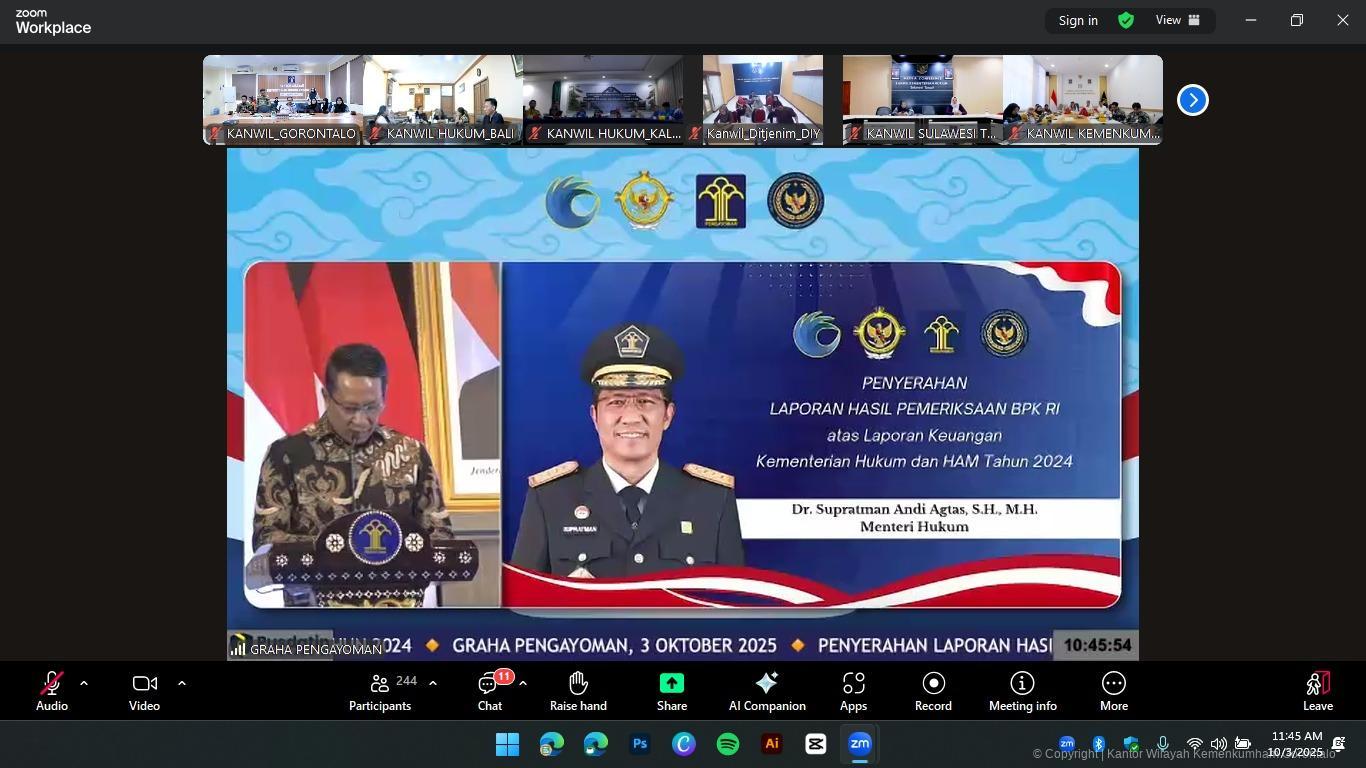The image size is (1366, 768).
Task: Open the Apps menu
Action: pos(853,691)
